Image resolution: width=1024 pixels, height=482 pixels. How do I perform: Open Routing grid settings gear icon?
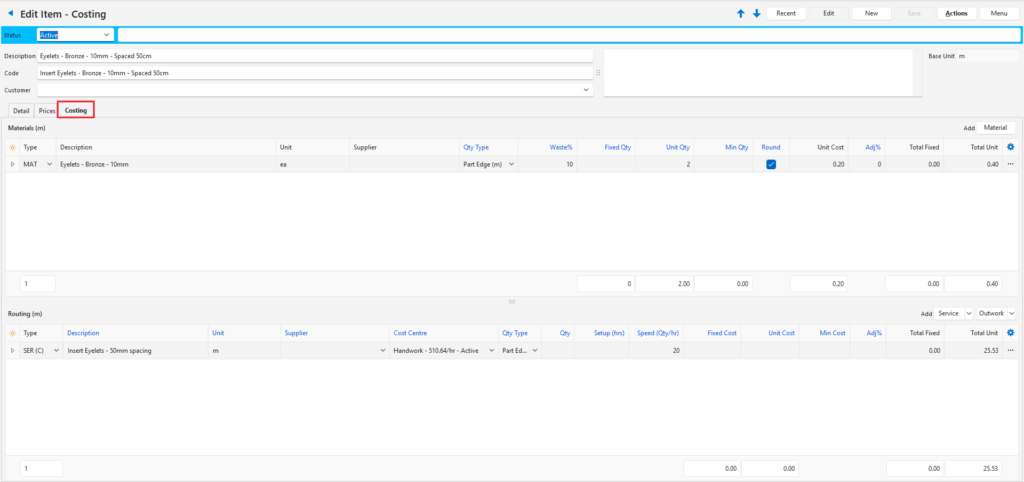1010,332
